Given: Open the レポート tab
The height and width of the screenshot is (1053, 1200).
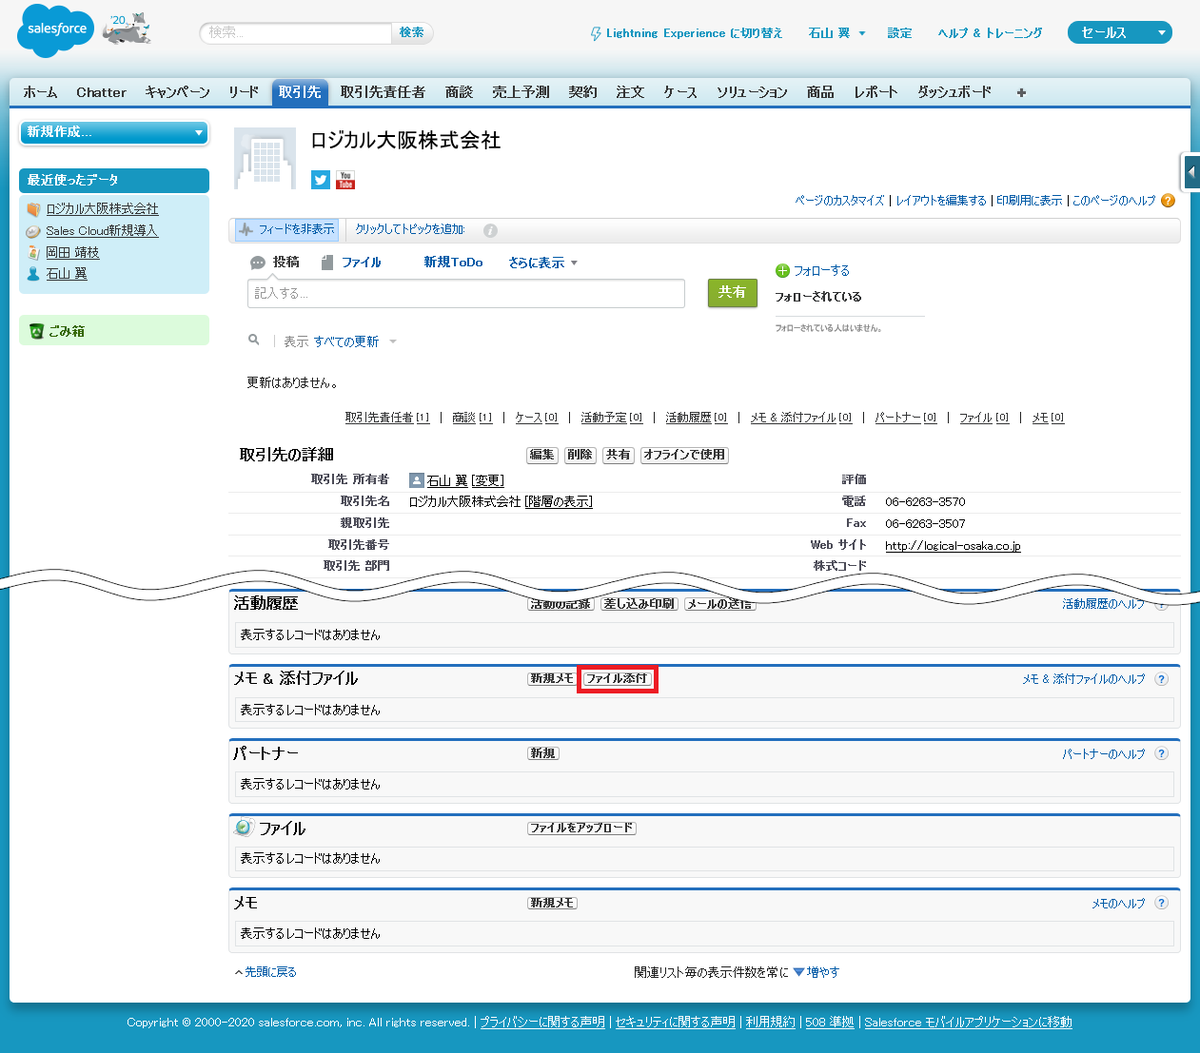Looking at the screenshot, I should coord(876,92).
